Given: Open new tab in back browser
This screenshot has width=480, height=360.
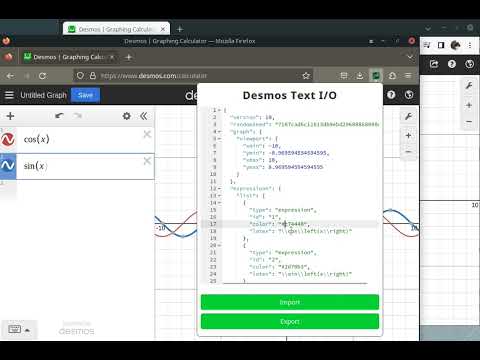Looking at the screenshot, I should [x=180, y=29].
